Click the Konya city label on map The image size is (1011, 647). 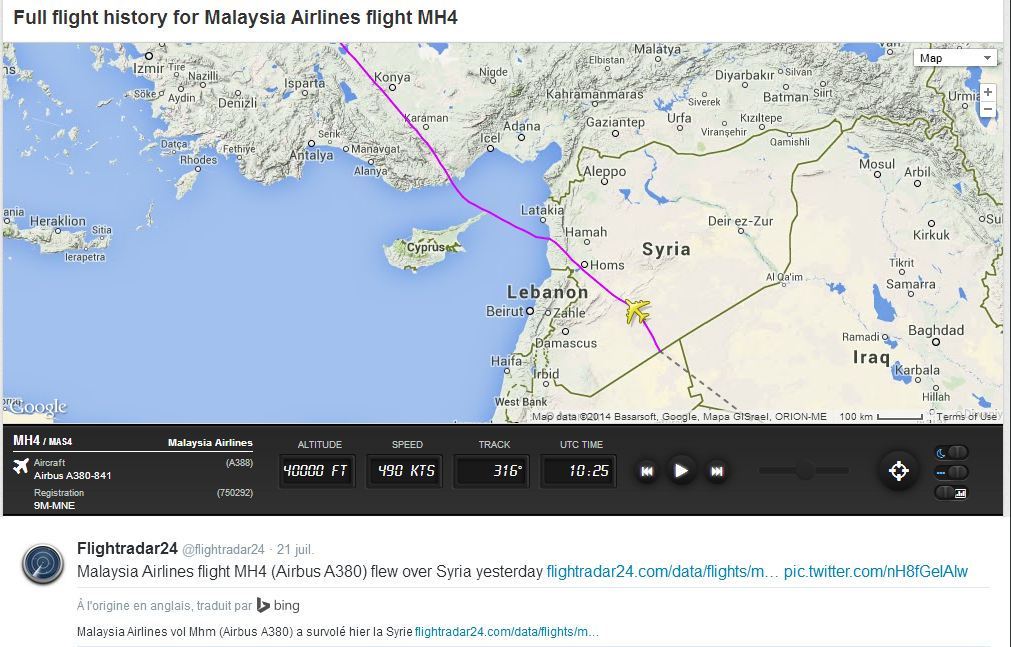click(x=392, y=77)
